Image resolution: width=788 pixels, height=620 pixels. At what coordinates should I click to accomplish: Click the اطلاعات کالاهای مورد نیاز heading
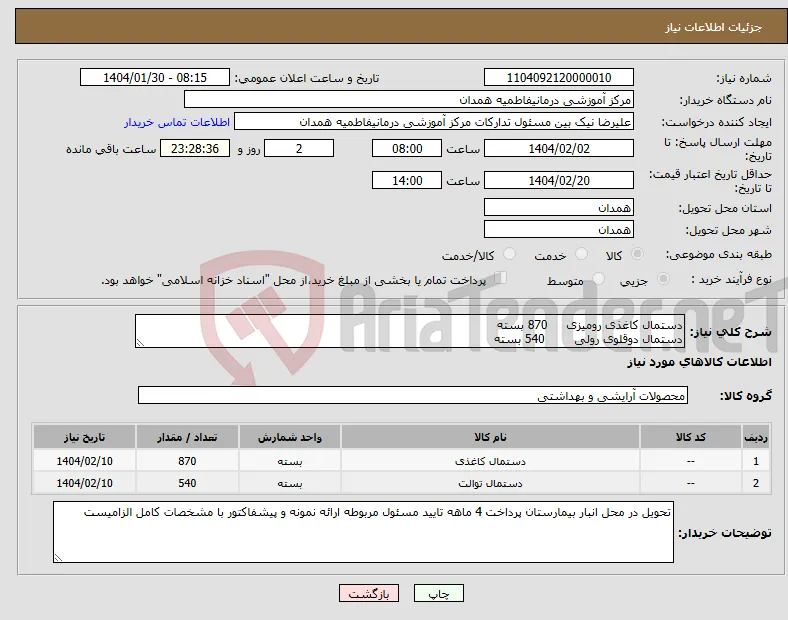699,362
